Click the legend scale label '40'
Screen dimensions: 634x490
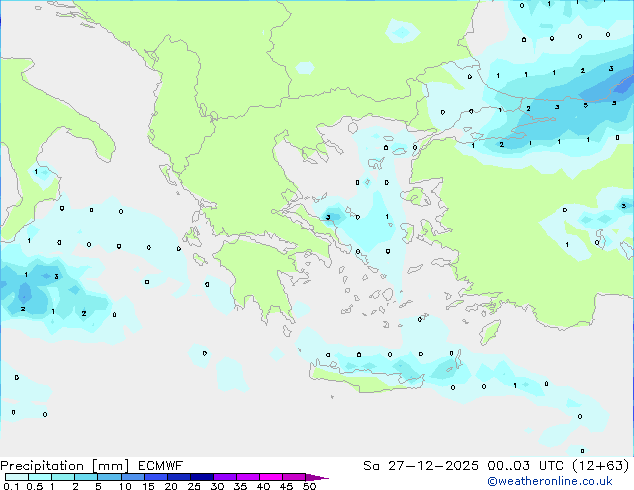(263, 486)
